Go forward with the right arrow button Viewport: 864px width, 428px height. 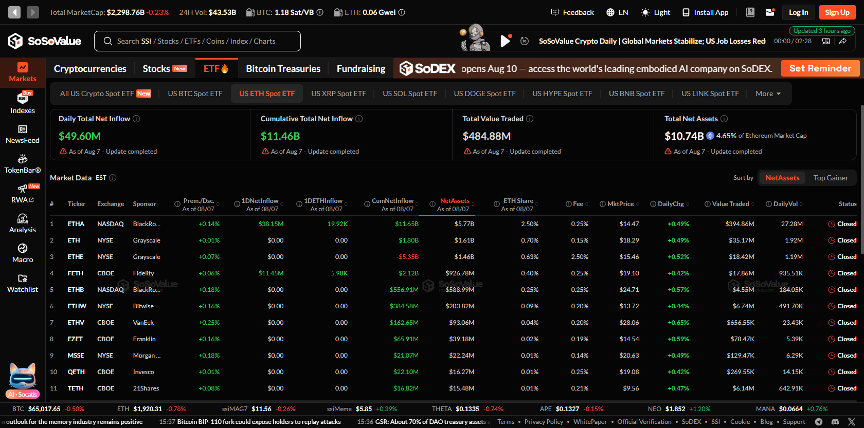pyautogui.click(x=33, y=12)
